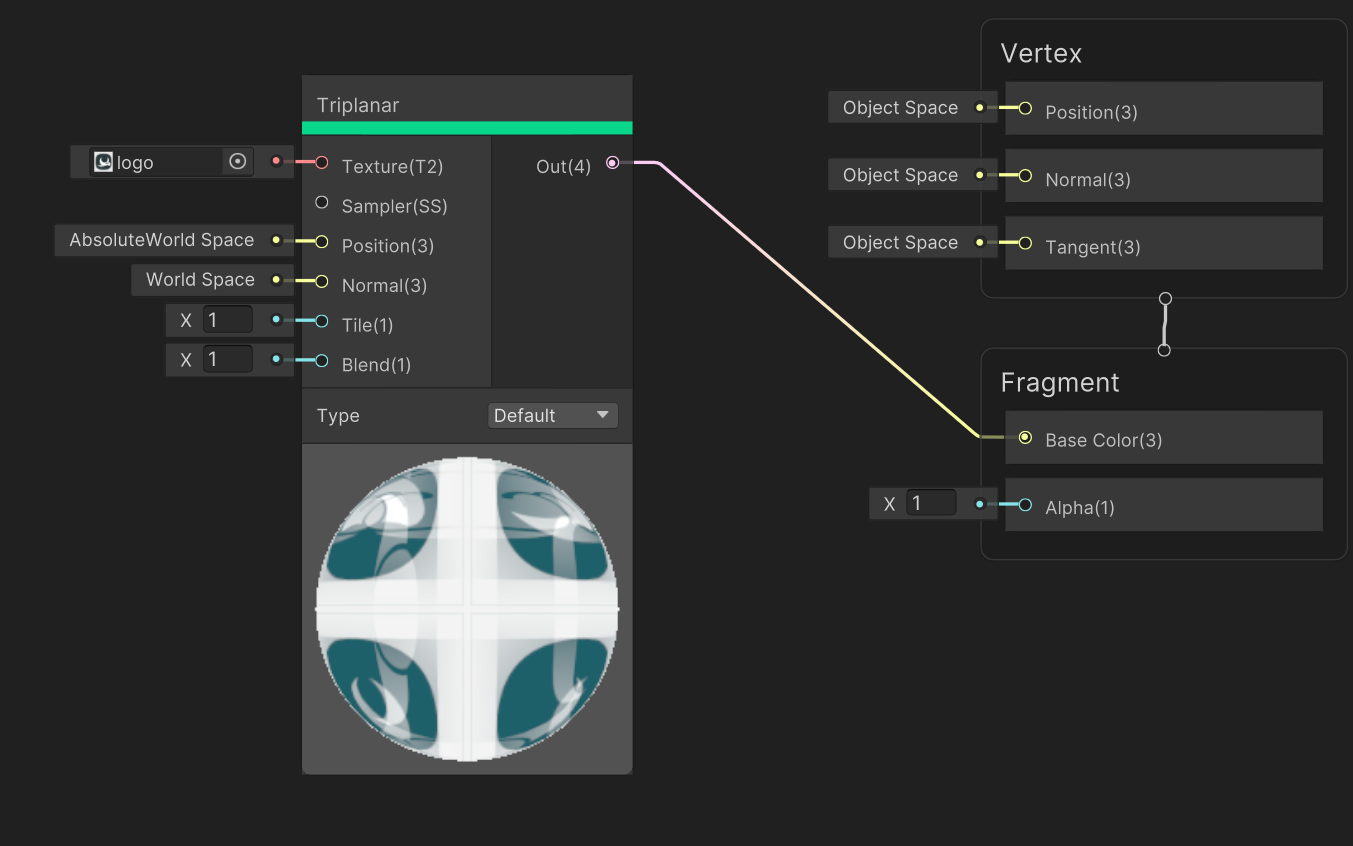Select the Out(4) output port
Screen dimensions: 1353x846
click(612, 163)
